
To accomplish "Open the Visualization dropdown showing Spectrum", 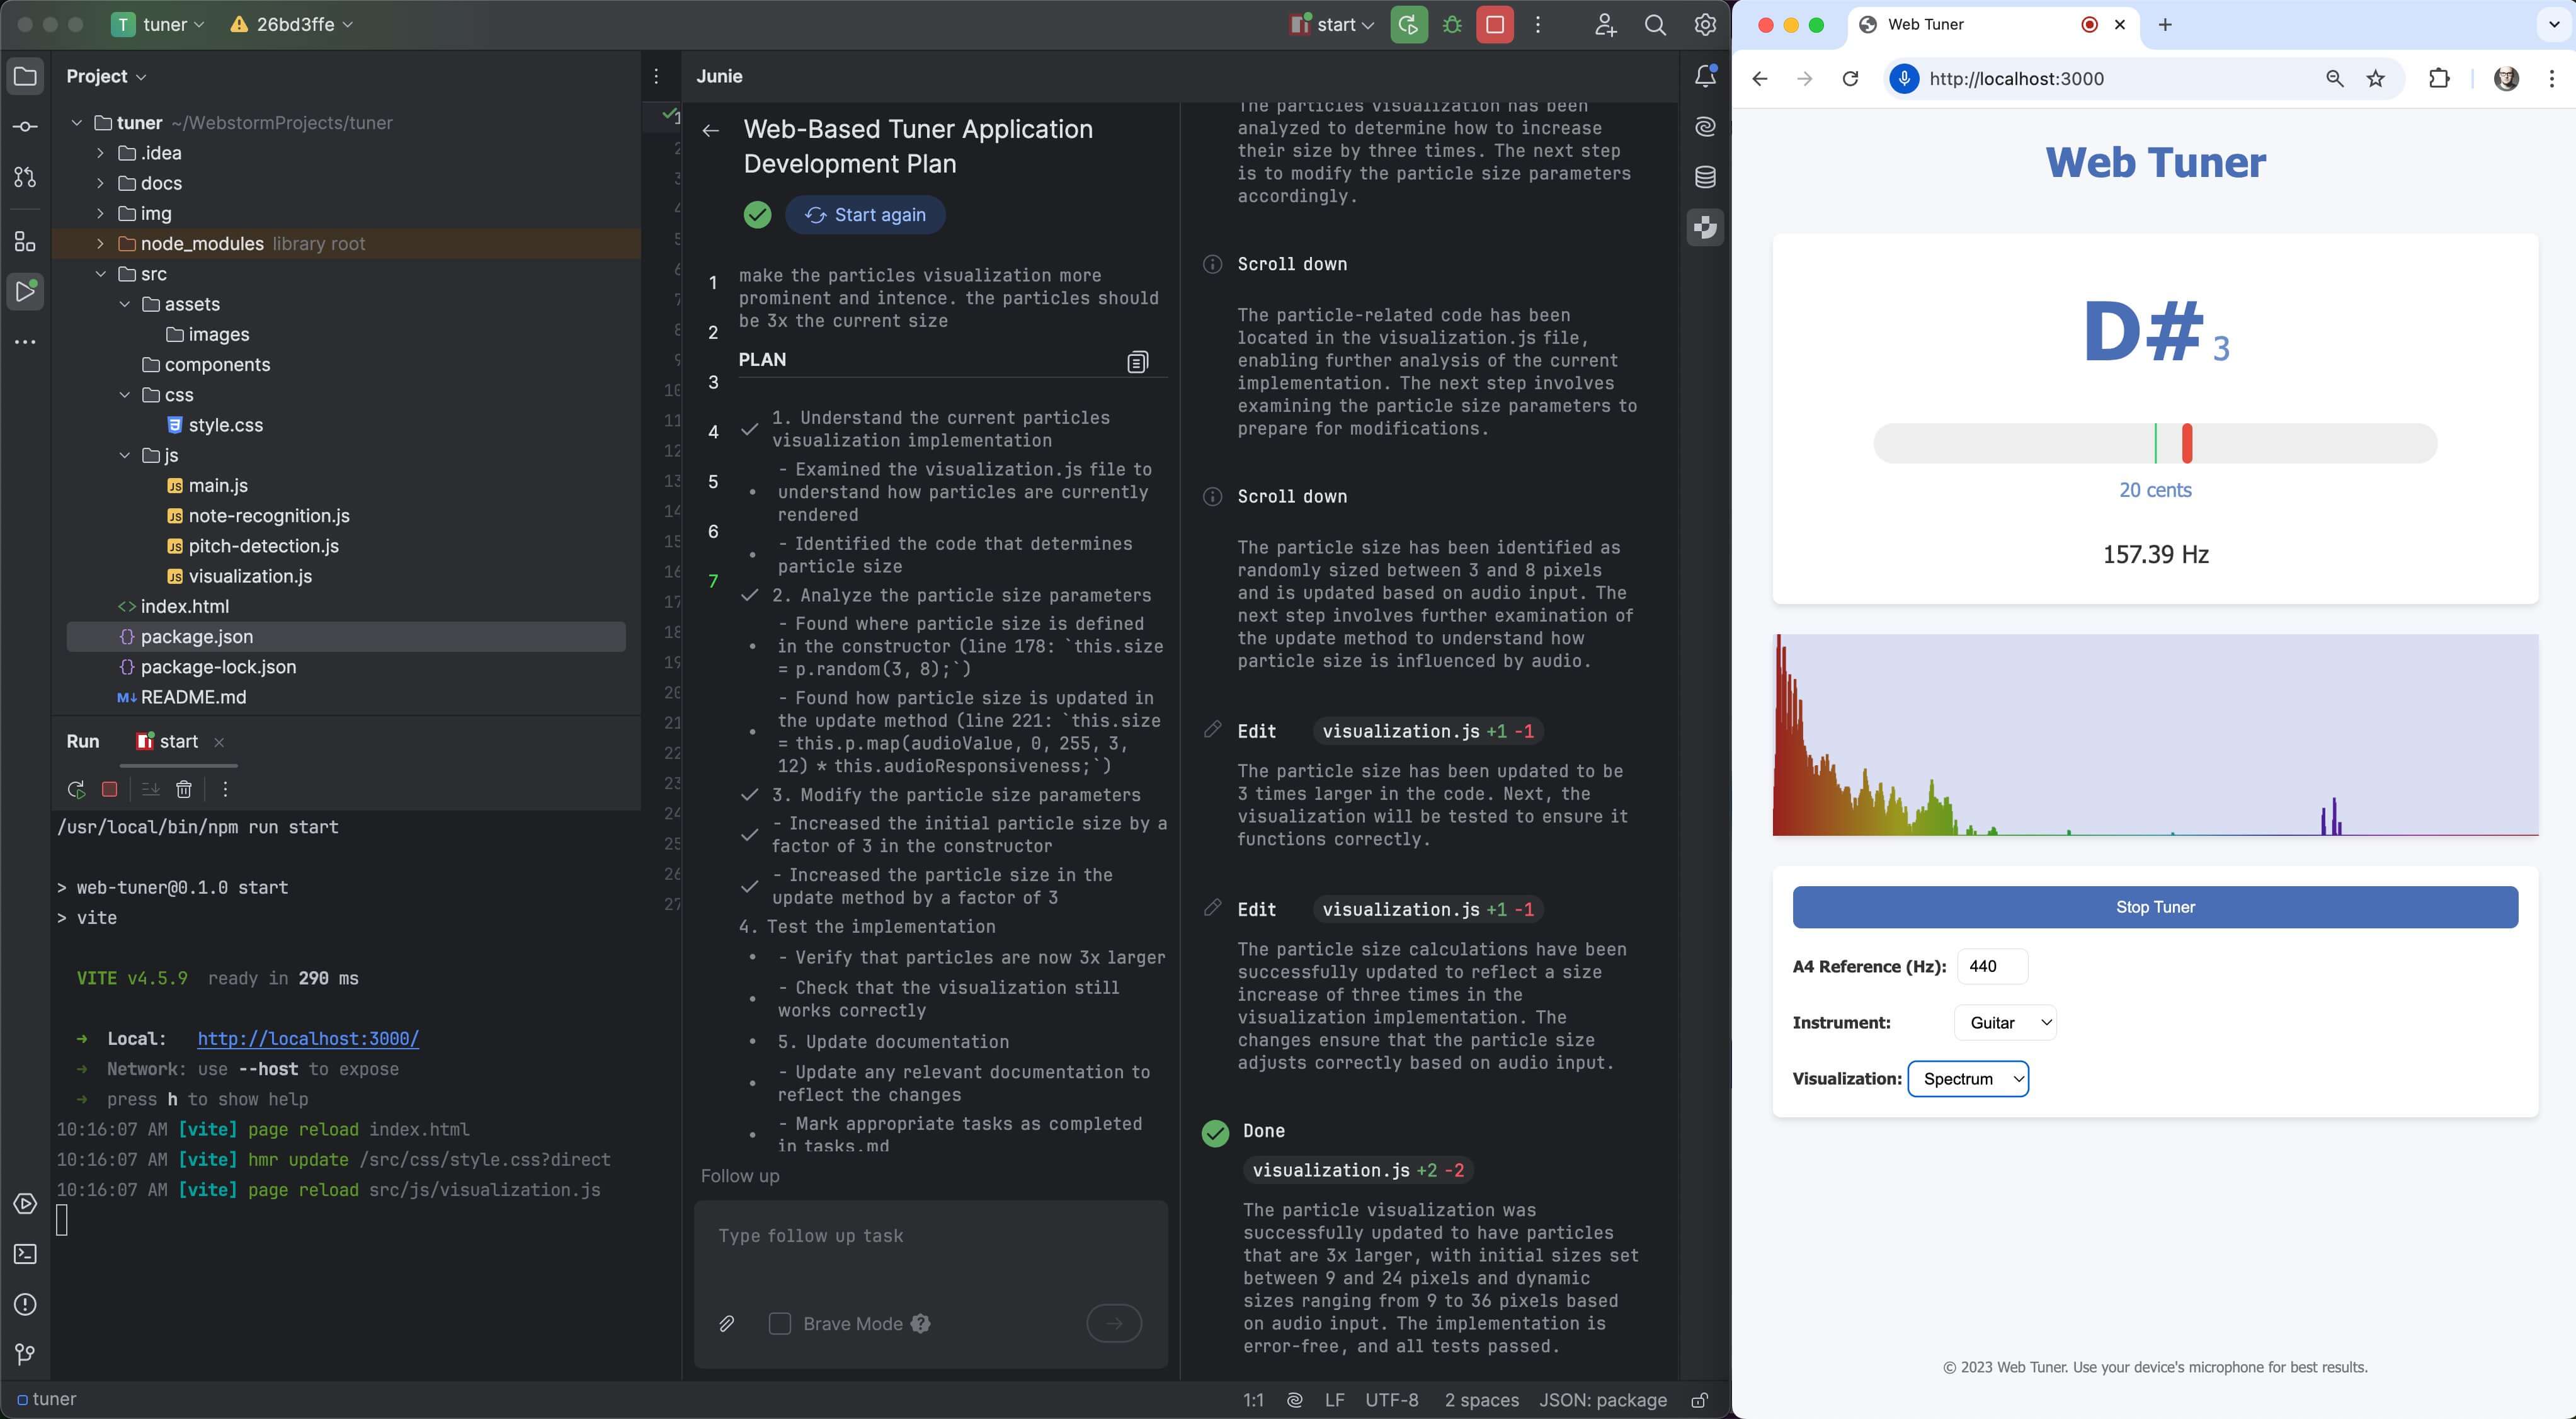I will (1968, 1079).
